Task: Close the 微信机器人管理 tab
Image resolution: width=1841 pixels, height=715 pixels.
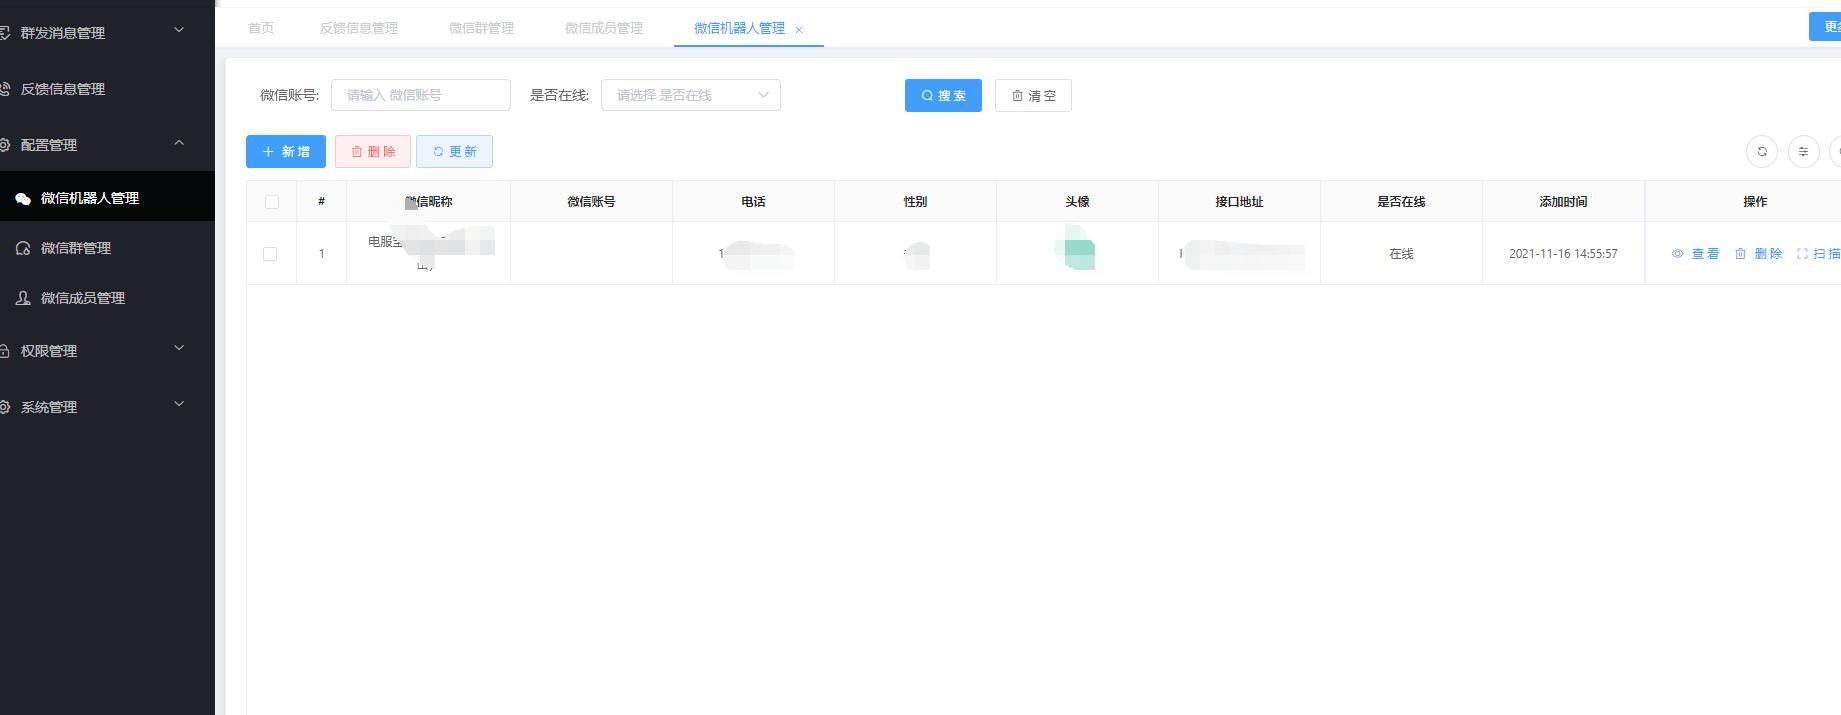Action: 799,30
